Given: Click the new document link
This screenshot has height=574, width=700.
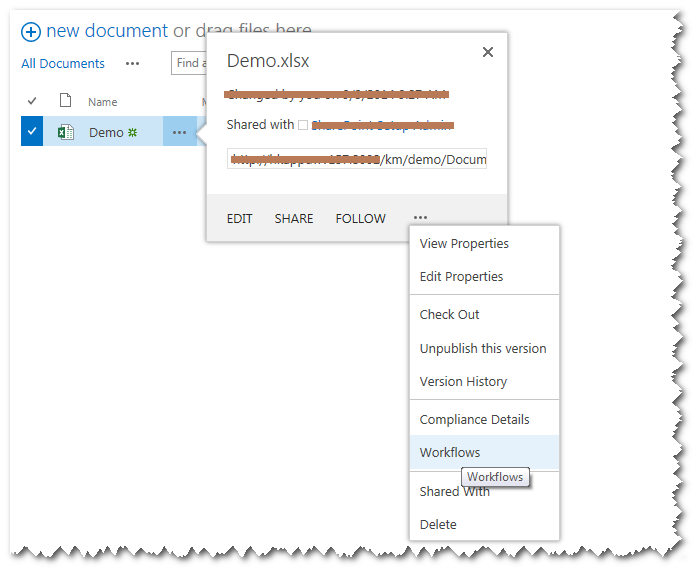Looking at the screenshot, I should [x=107, y=31].
